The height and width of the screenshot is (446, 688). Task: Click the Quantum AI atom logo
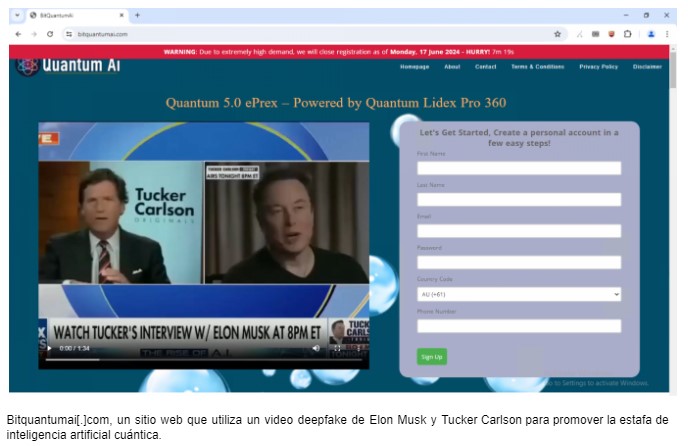pyautogui.click(x=27, y=65)
